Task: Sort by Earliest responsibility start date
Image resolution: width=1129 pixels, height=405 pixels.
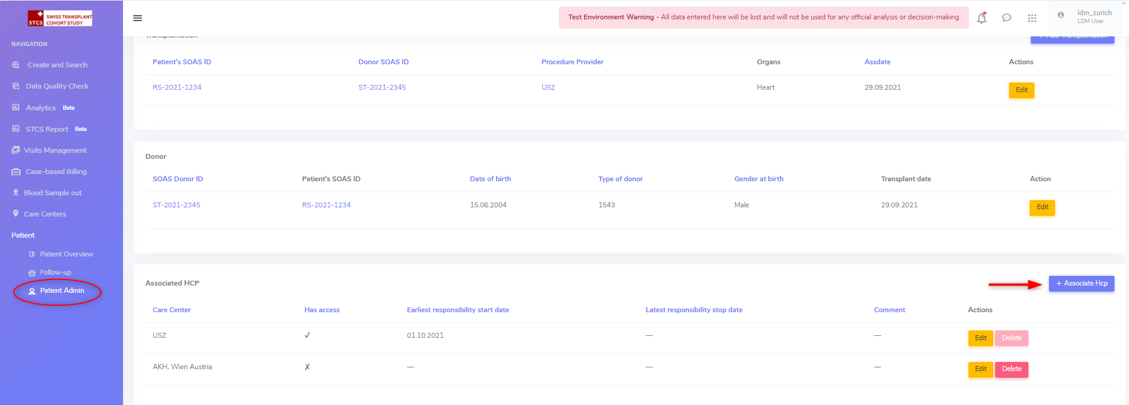Action: point(458,310)
